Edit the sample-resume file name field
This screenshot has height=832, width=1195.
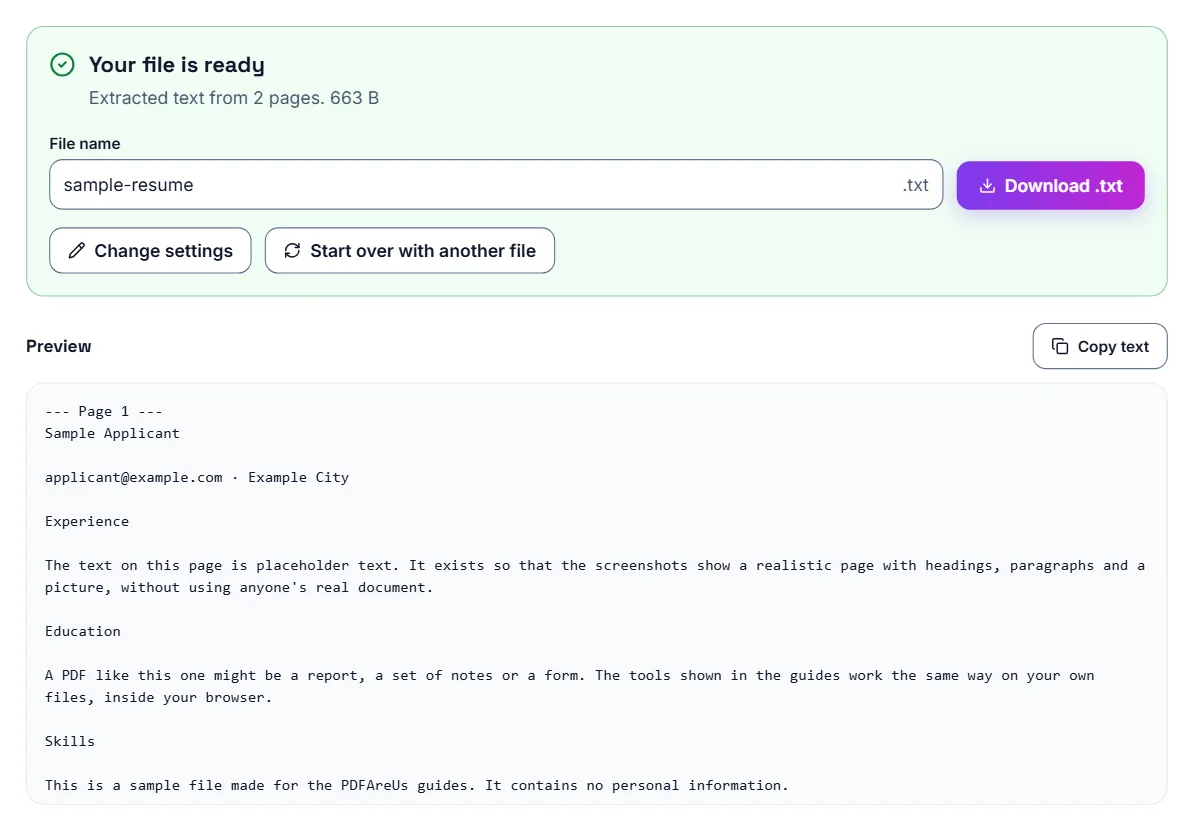point(496,185)
